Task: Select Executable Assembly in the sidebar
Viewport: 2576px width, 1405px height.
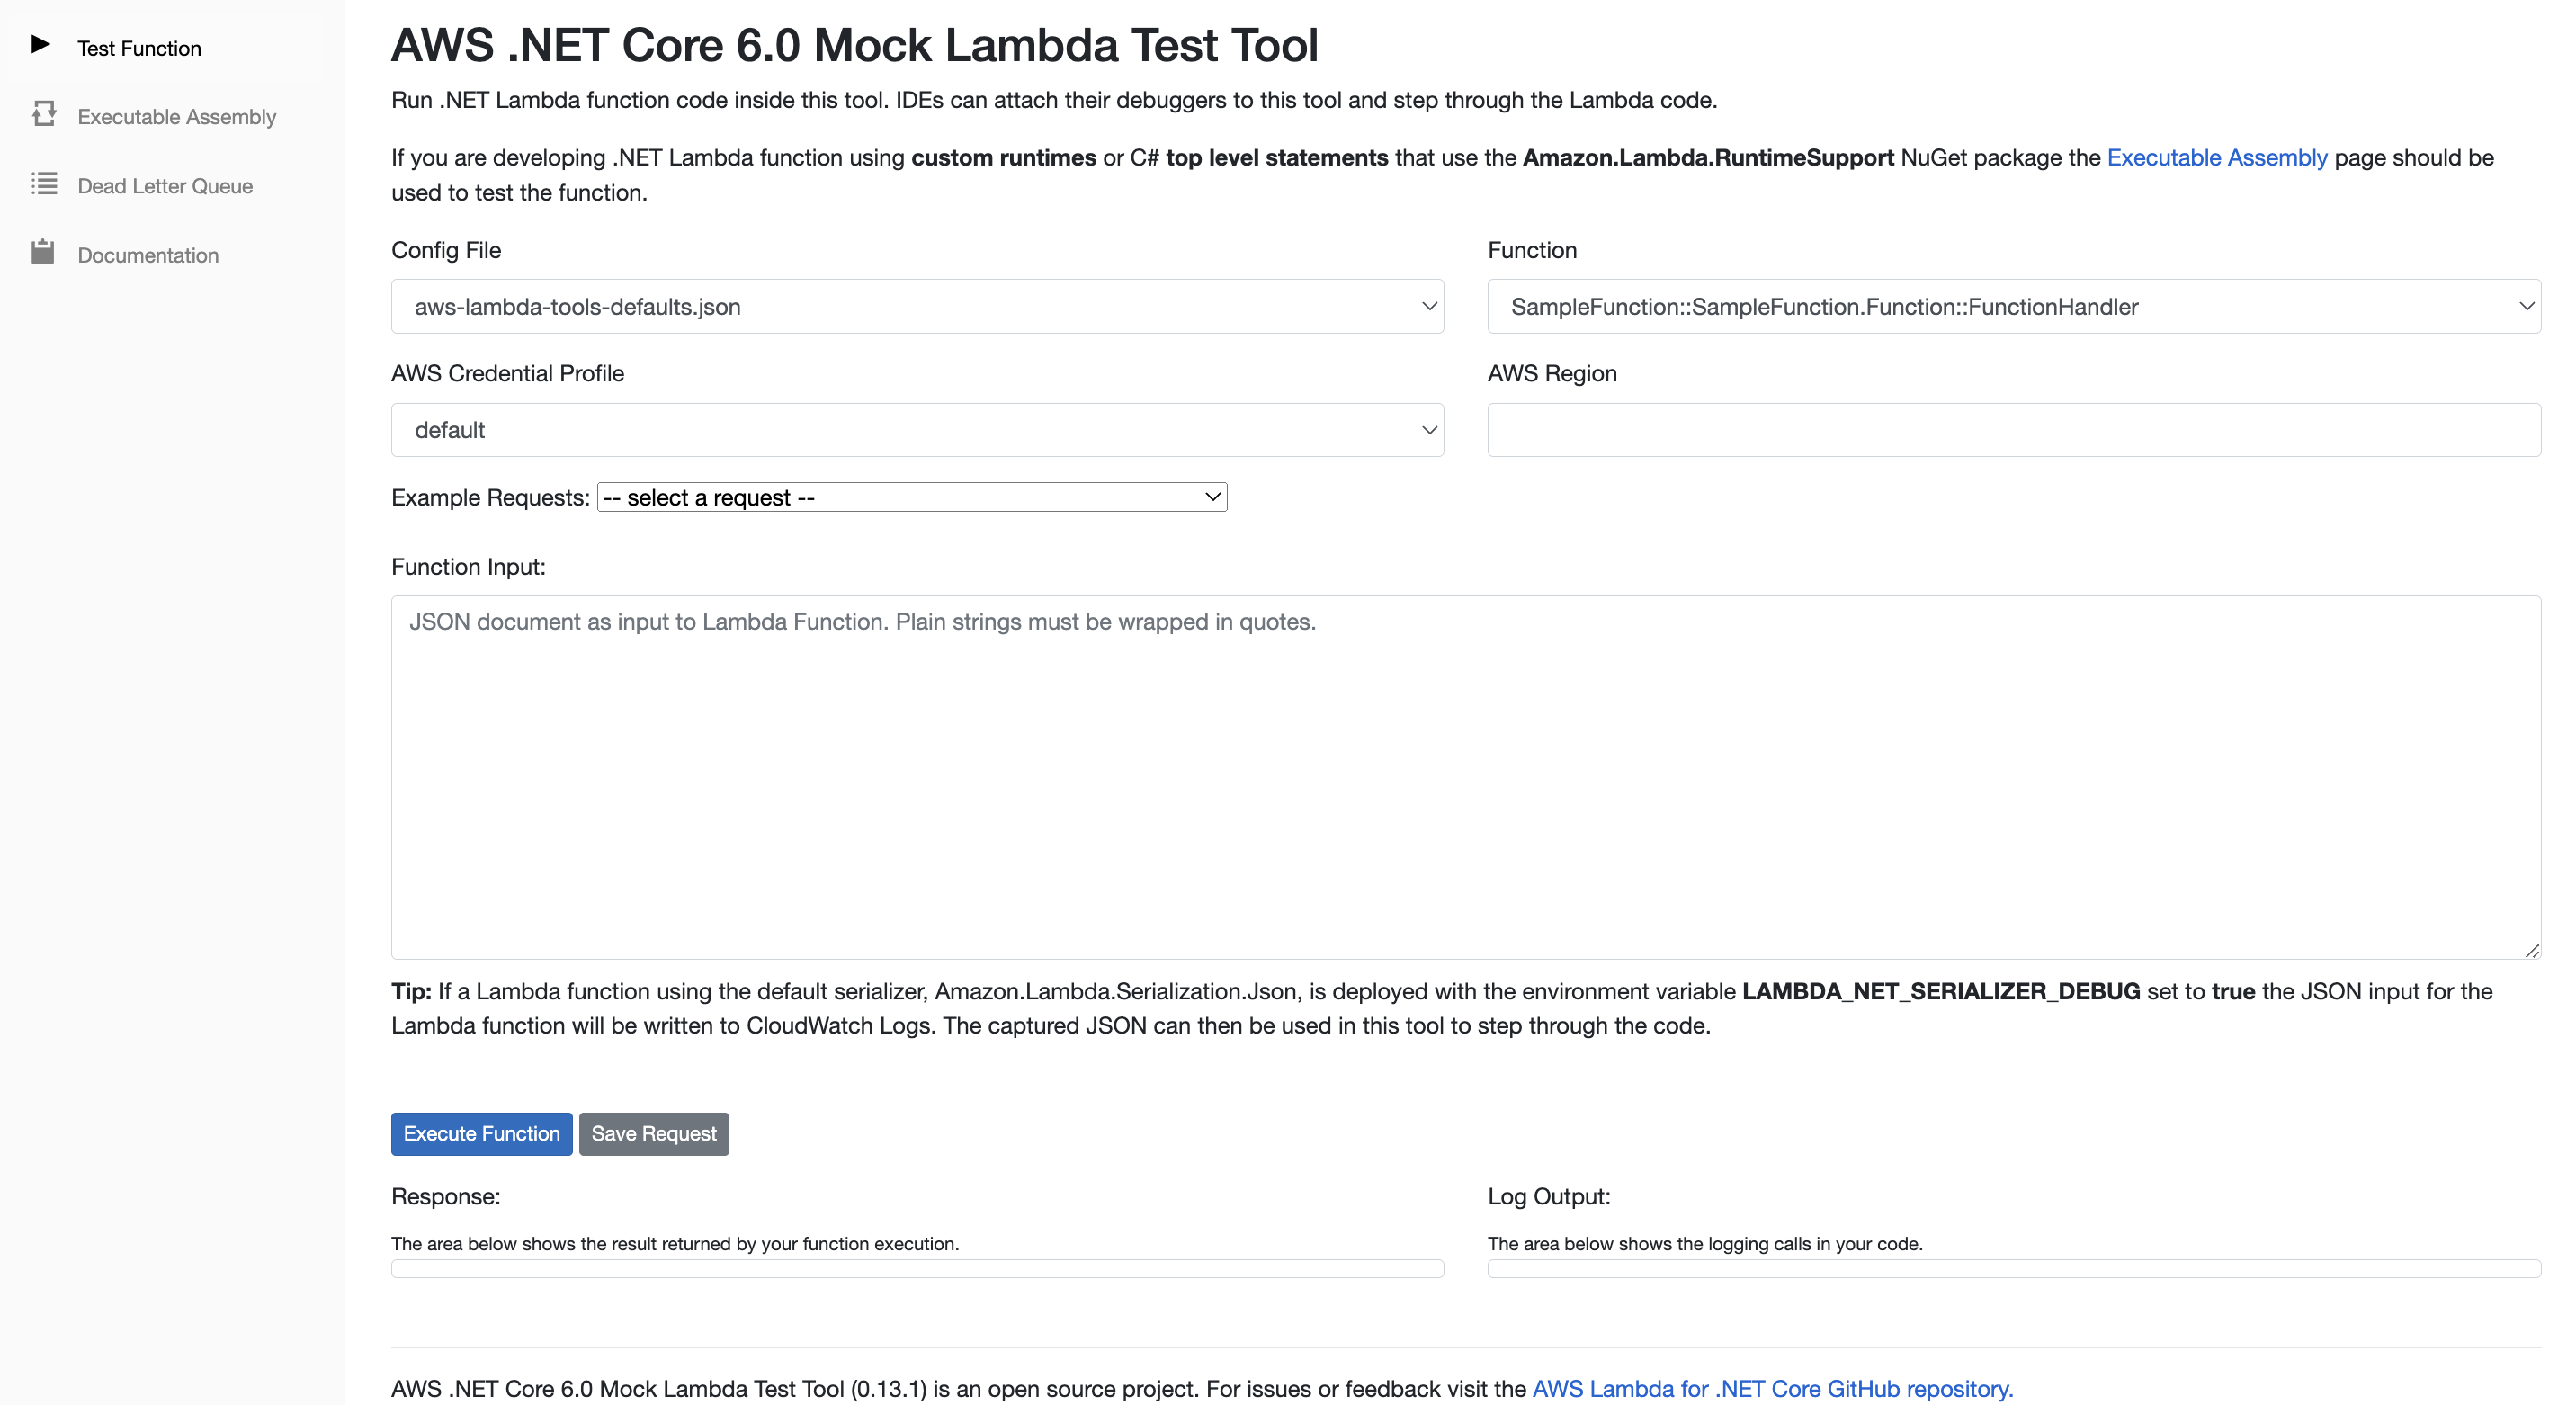Action: click(176, 116)
